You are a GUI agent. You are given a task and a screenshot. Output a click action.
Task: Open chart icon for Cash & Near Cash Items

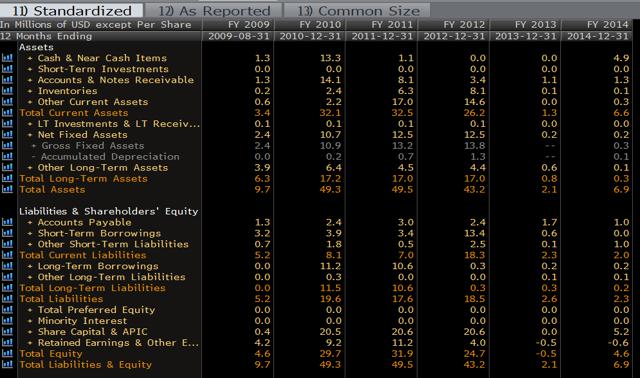pos(7,58)
